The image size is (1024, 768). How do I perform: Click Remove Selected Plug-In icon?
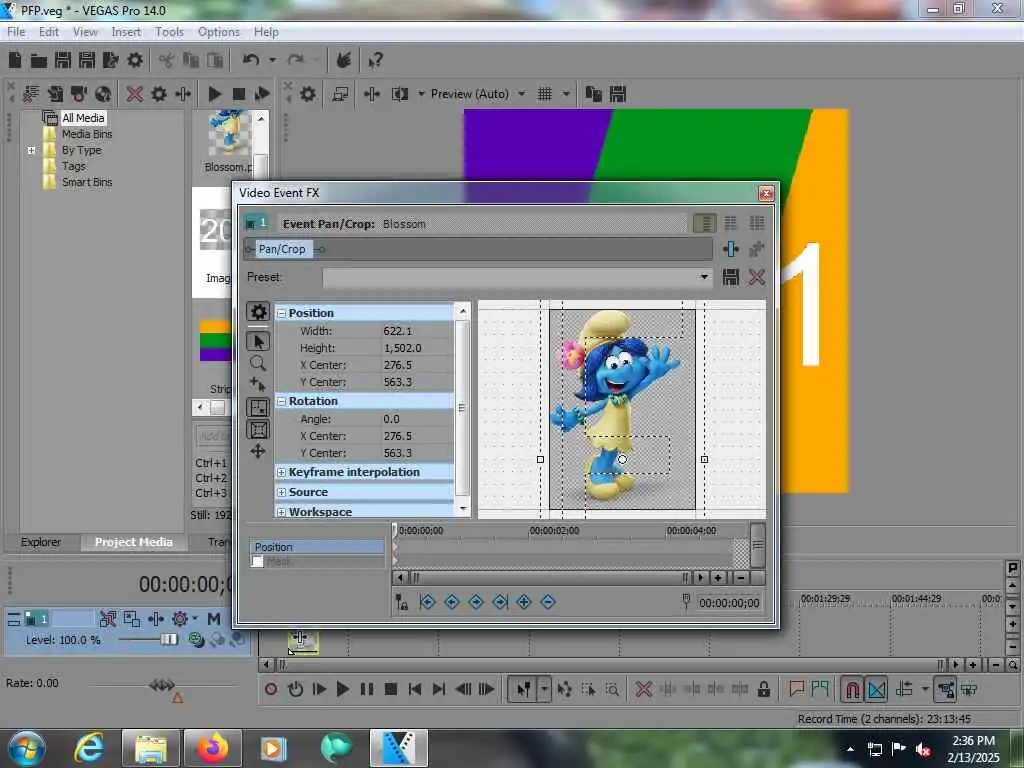757,249
